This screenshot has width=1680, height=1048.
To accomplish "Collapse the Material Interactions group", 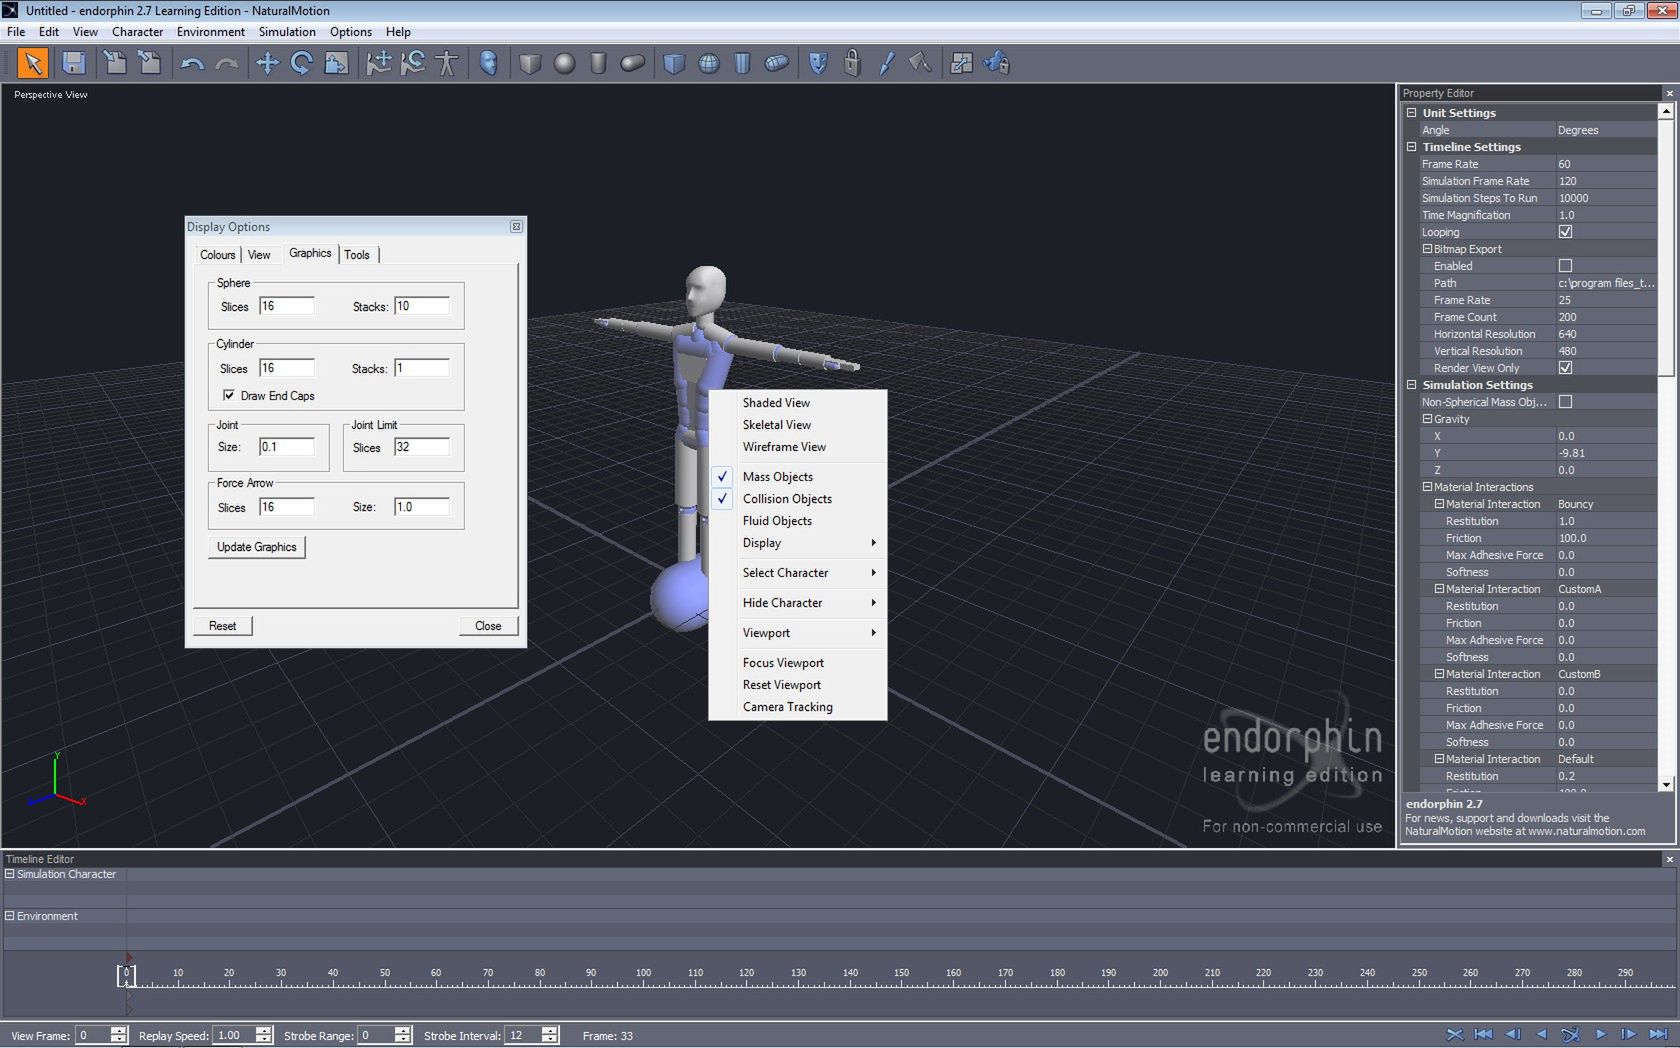I will pyautogui.click(x=1427, y=487).
